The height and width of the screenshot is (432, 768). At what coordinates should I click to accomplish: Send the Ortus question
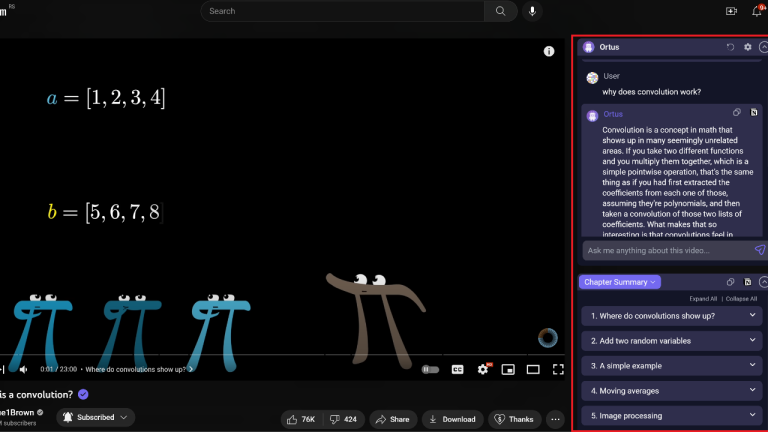click(760, 250)
